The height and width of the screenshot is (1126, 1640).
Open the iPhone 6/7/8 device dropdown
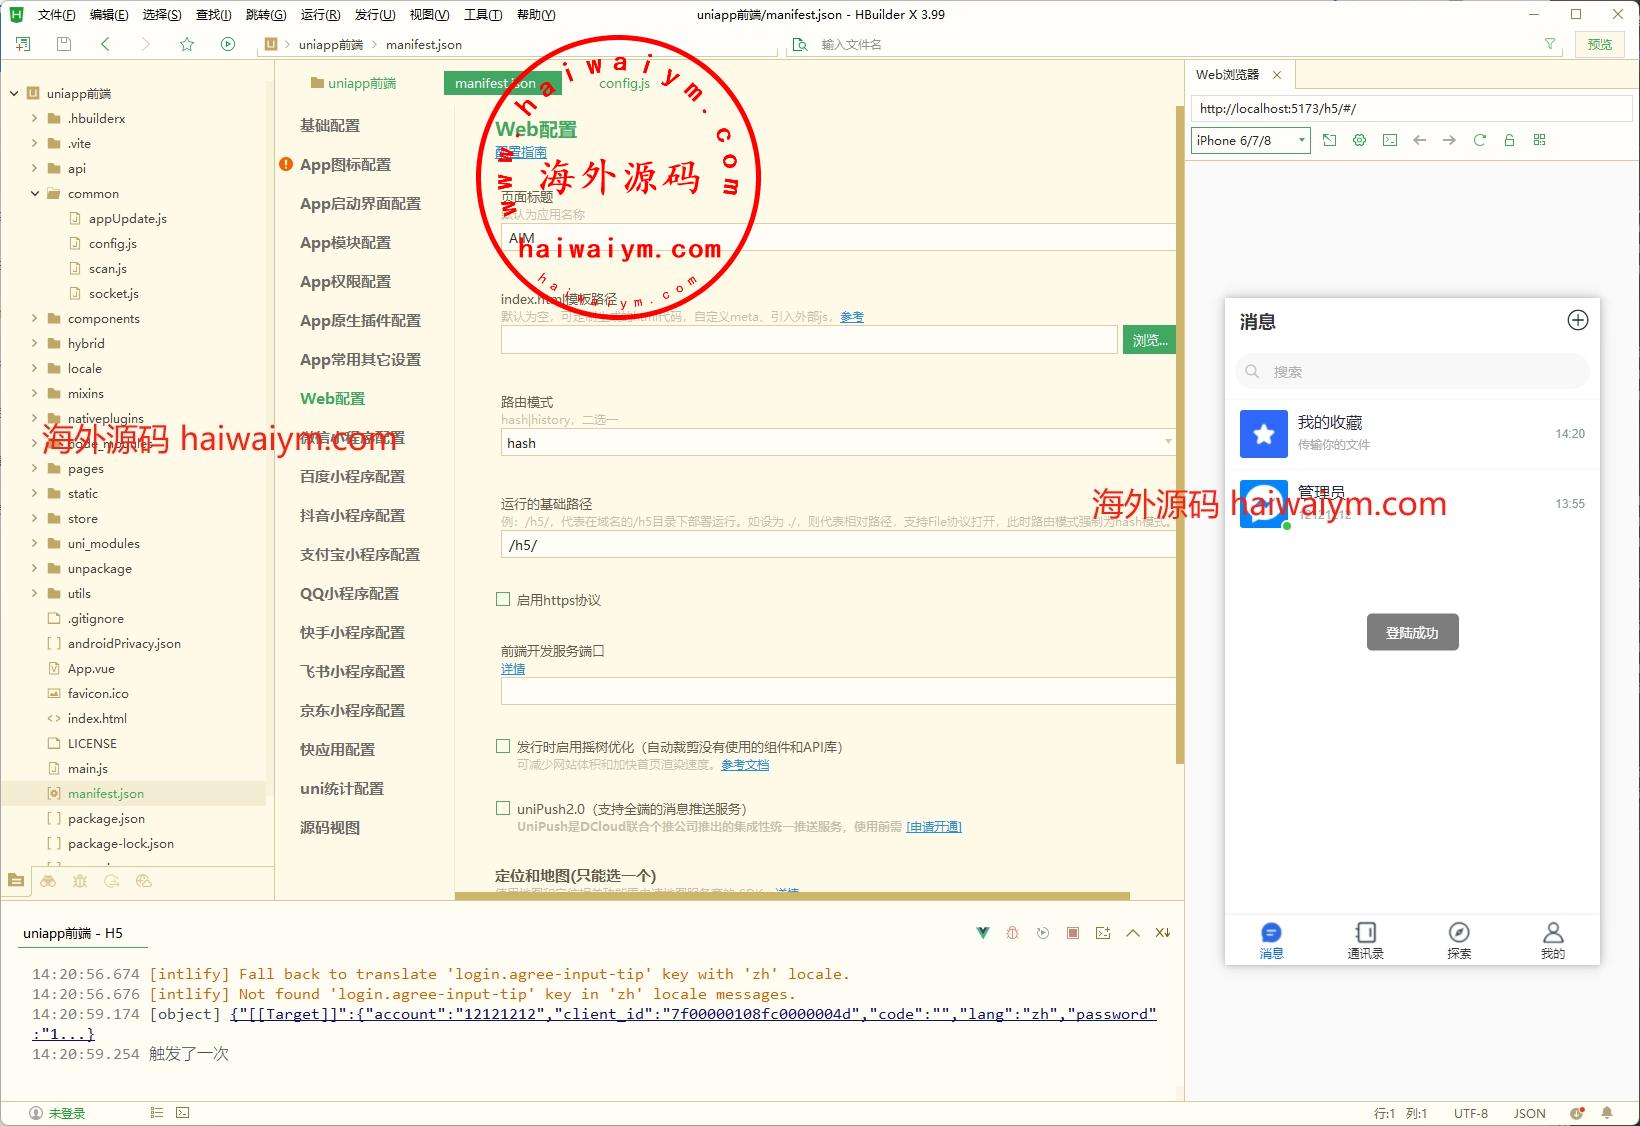tap(1250, 140)
